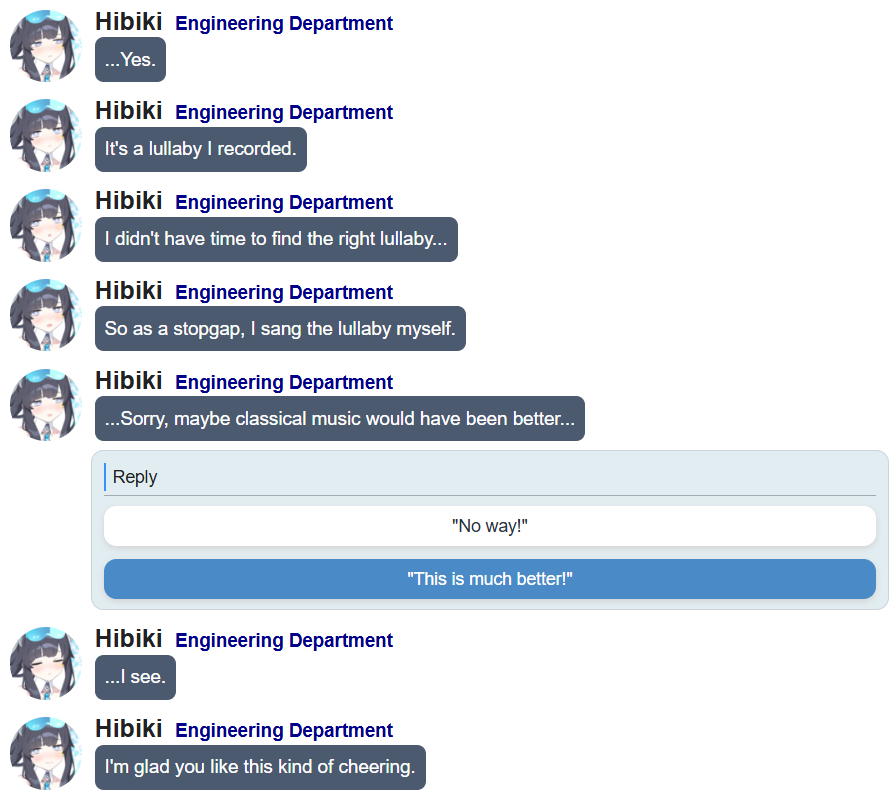Click the "I didn't have time to find the right lullaby..." bubble
The image size is (896, 796).
(x=276, y=239)
